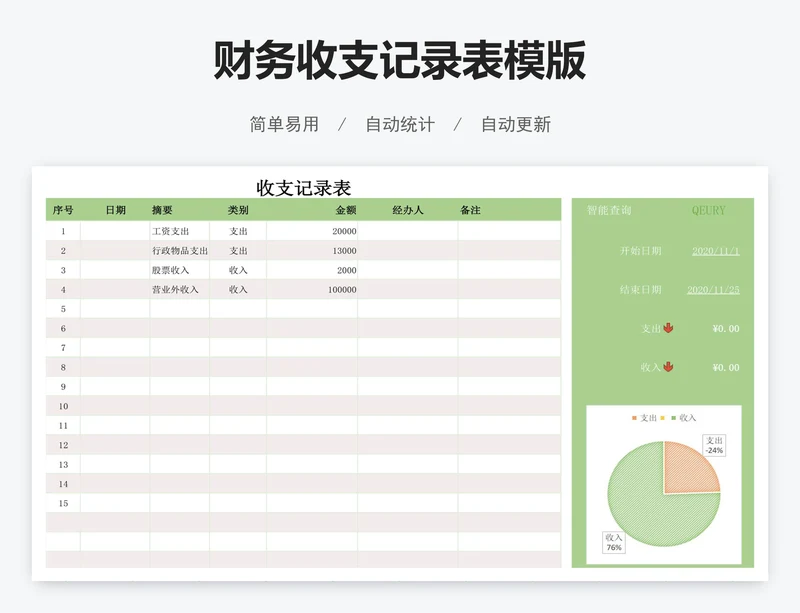Select row number 10 cell
The height and width of the screenshot is (613, 800).
(63, 406)
